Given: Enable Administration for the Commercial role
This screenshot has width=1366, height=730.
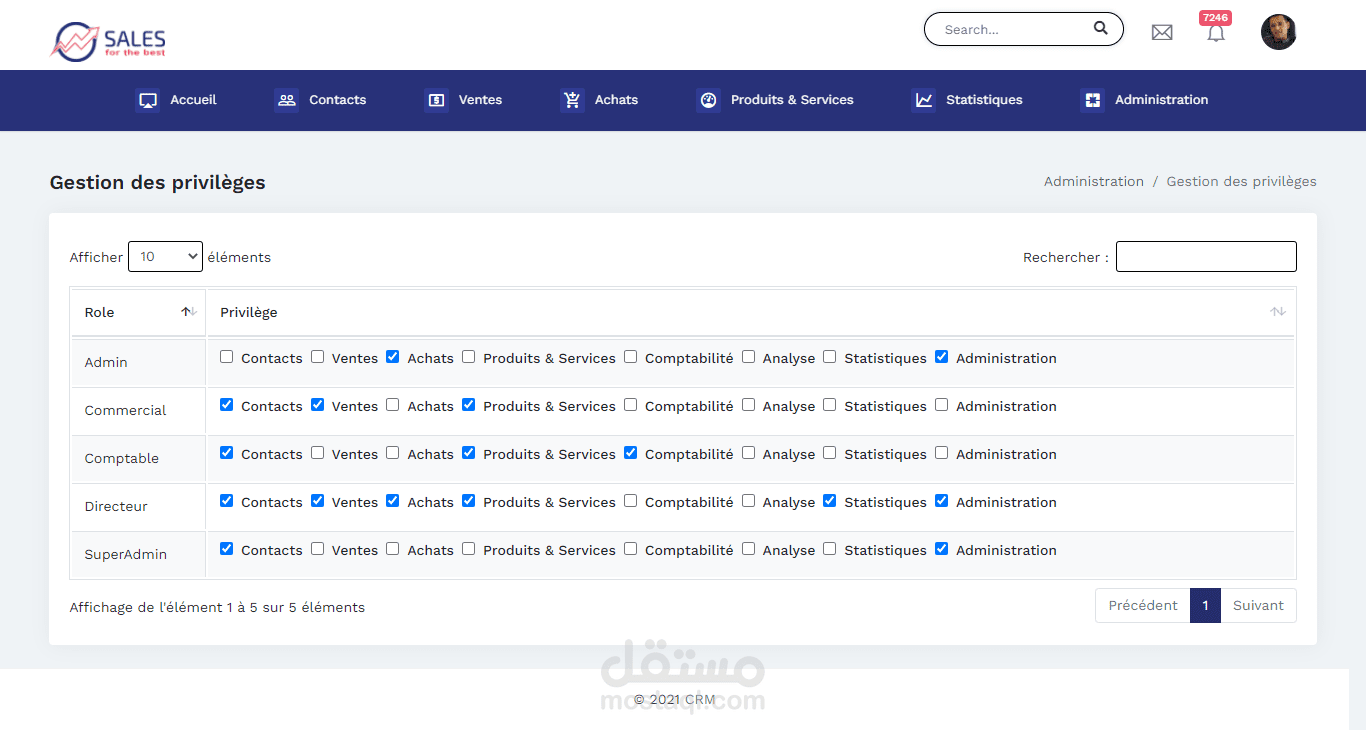Looking at the screenshot, I should pyautogui.click(x=941, y=405).
